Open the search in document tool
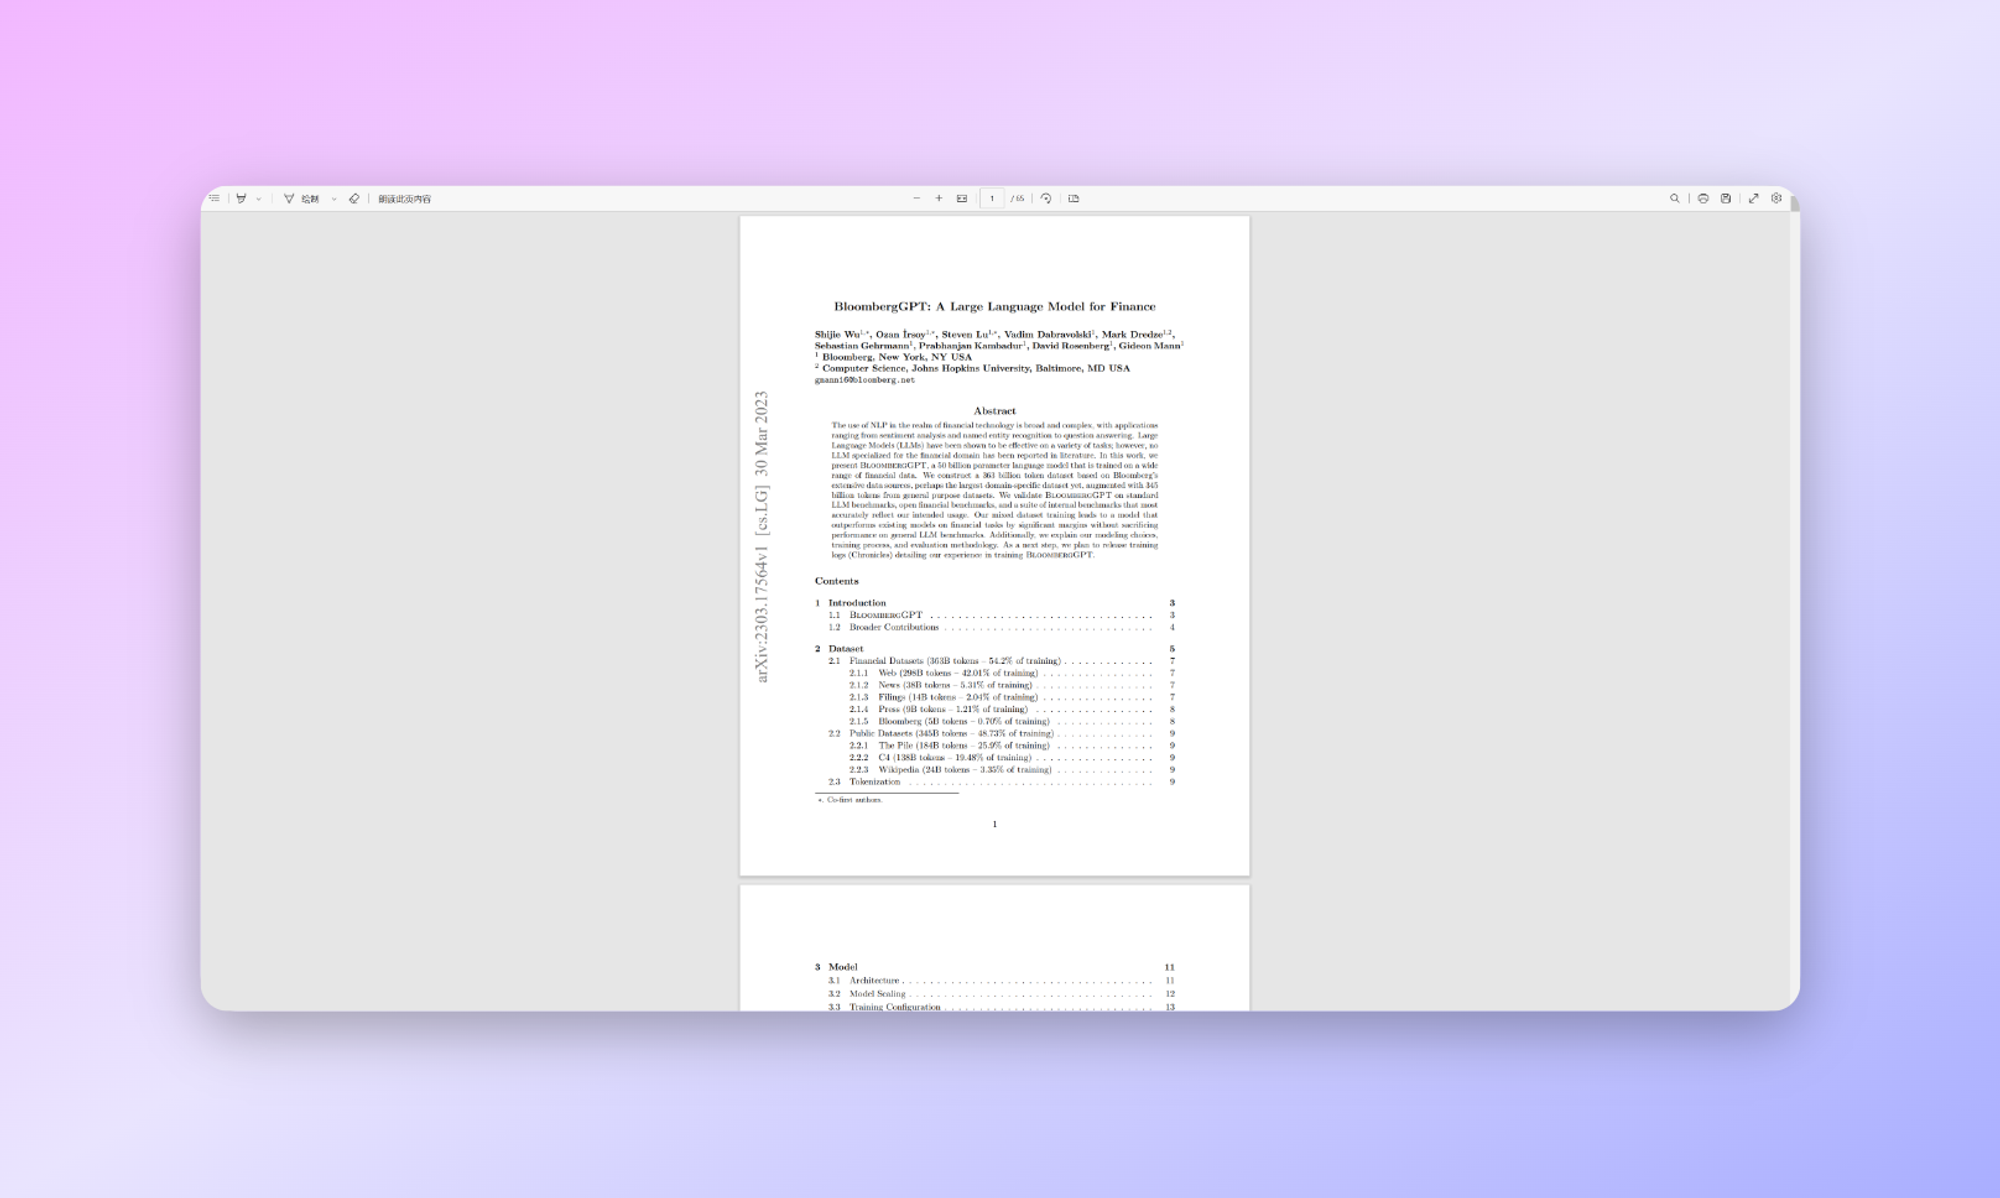2000x1198 pixels. click(1675, 198)
